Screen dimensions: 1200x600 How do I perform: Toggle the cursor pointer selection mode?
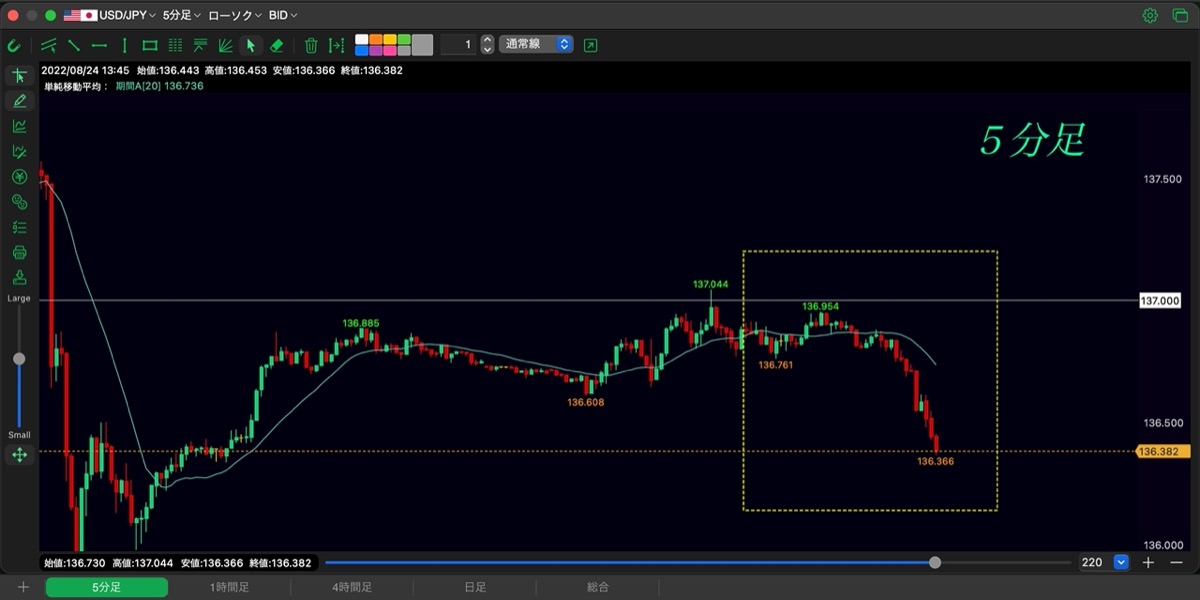point(251,45)
